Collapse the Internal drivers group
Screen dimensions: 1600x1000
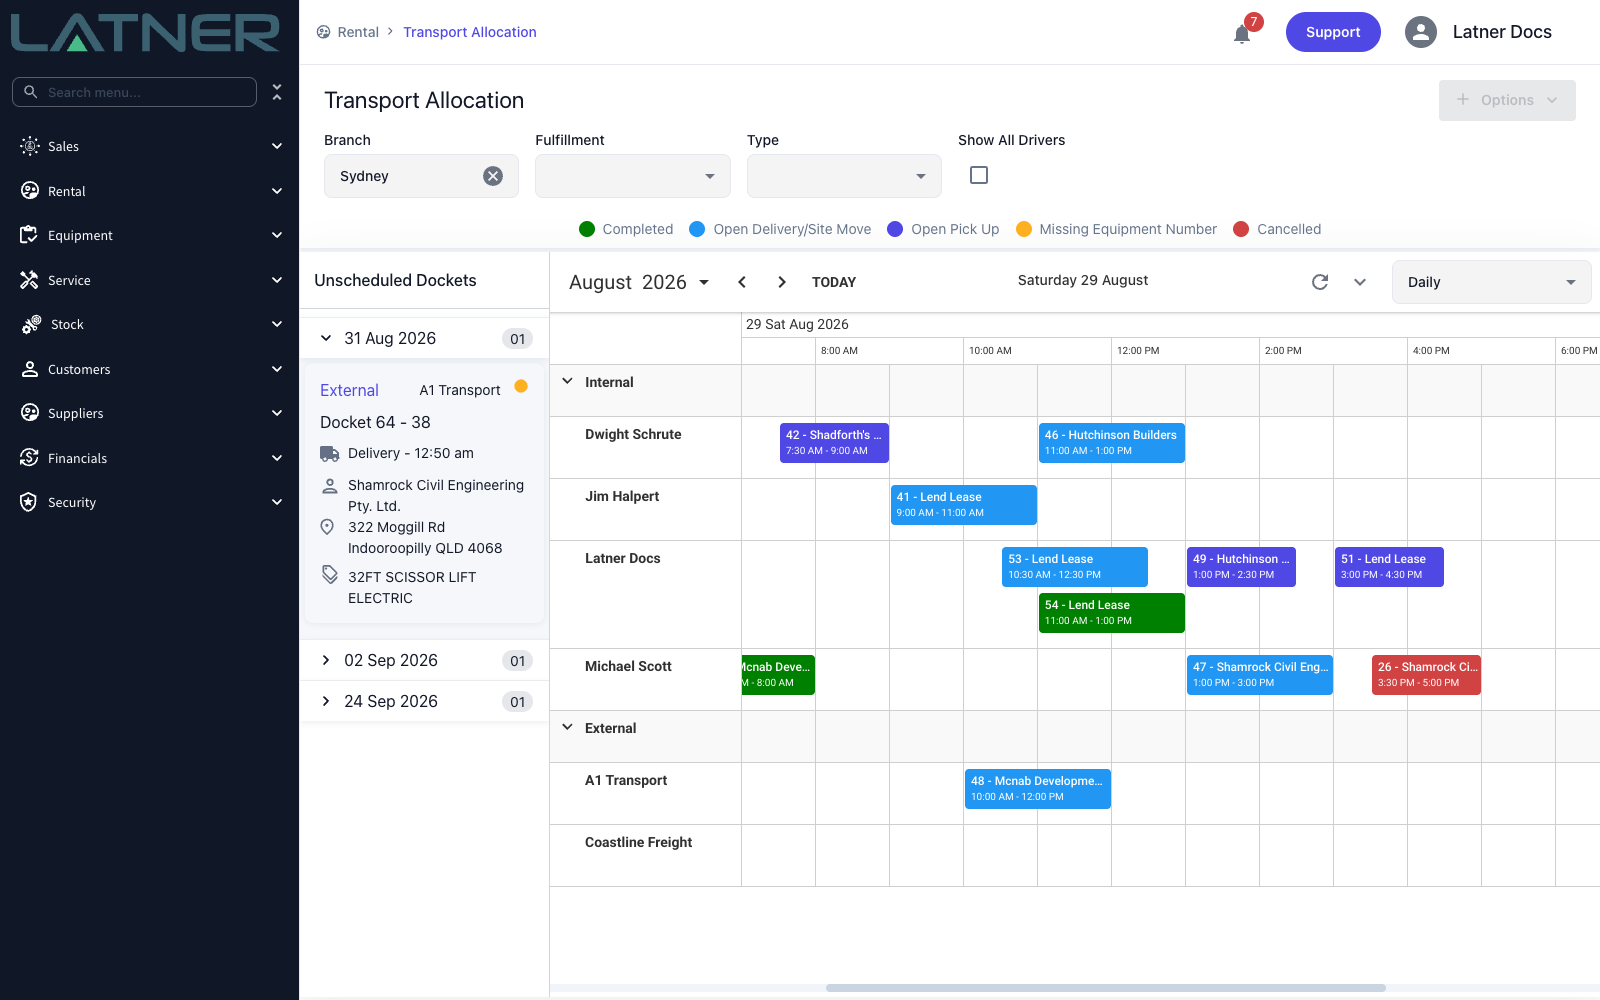pos(568,381)
